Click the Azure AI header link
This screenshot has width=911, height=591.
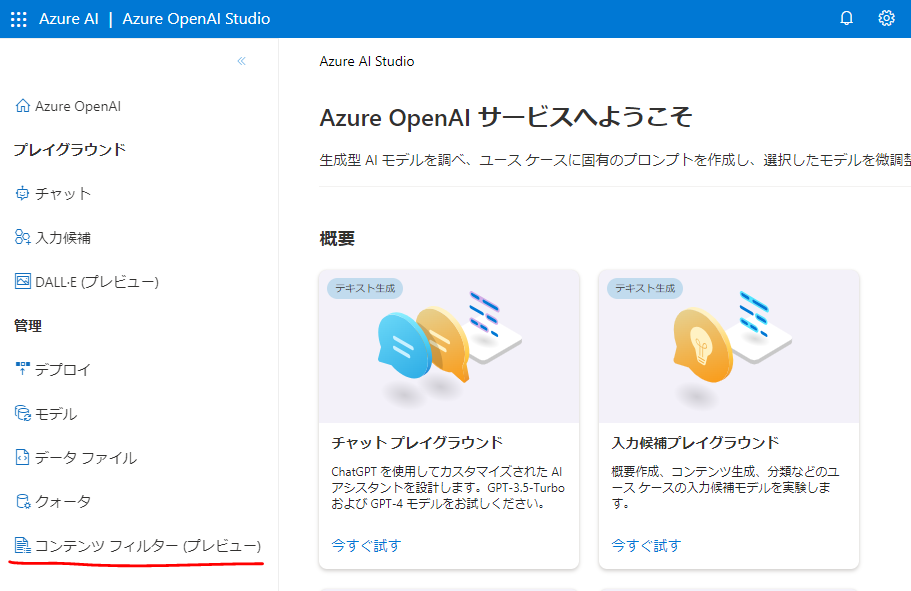pos(69,19)
